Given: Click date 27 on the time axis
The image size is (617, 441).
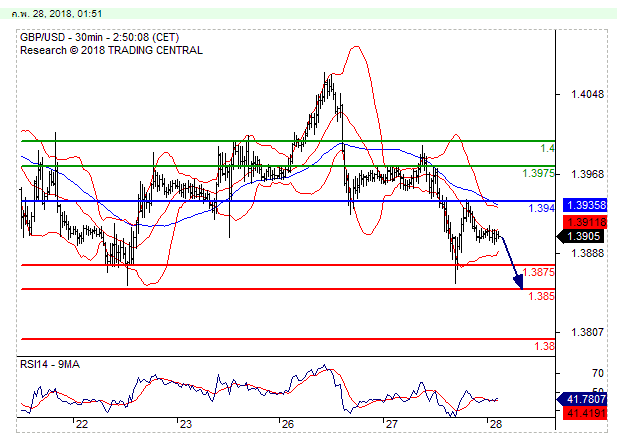Looking at the screenshot, I should [391, 424].
